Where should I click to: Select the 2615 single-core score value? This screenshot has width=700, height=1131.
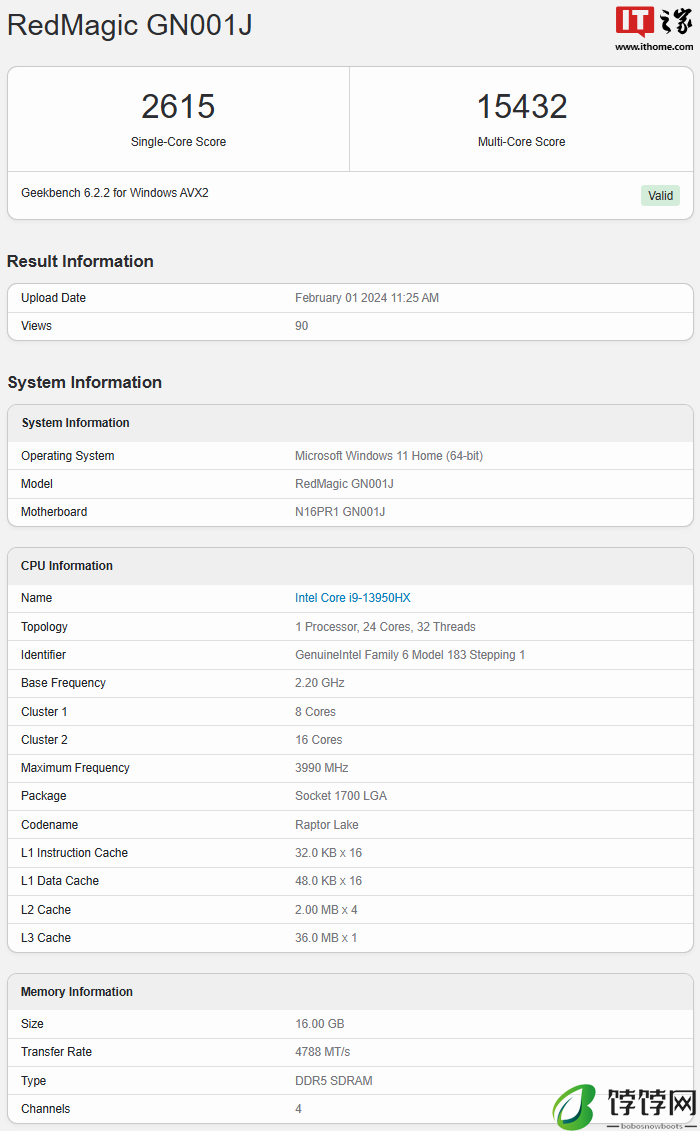(x=178, y=107)
